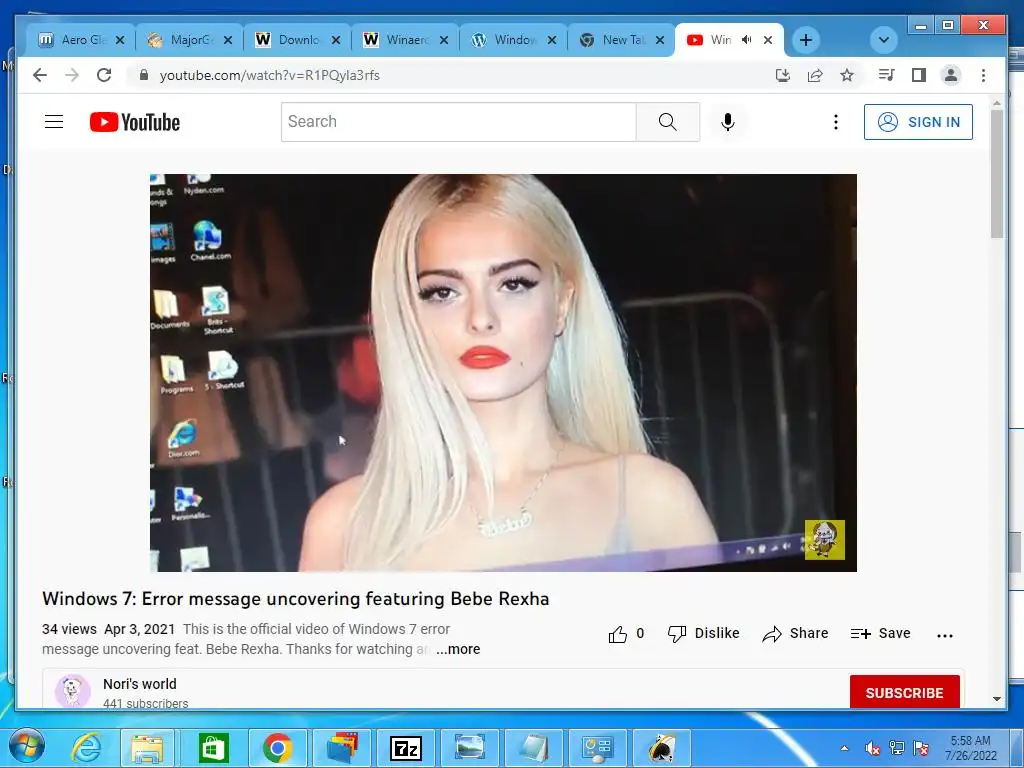Open the tab search dropdown chevron
Screen dimensions: 1024x768
[884, 40]
